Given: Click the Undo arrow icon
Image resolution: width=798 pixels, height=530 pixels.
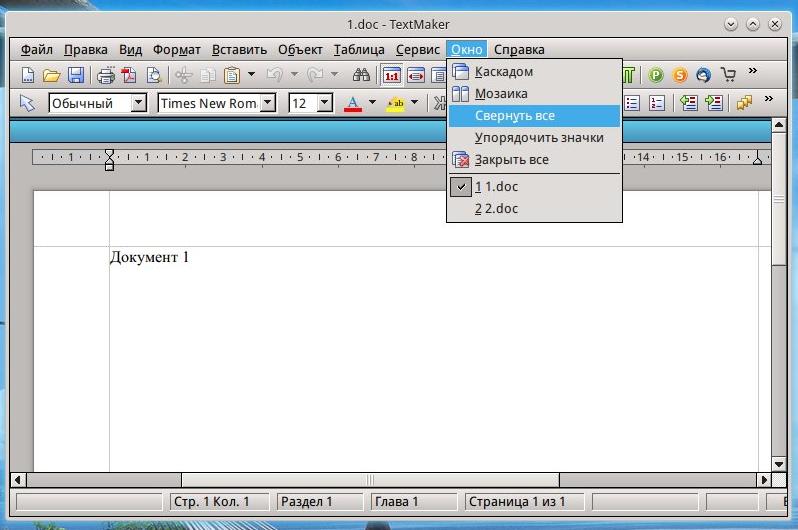Looking at the screenshot, I should (275, 75).
